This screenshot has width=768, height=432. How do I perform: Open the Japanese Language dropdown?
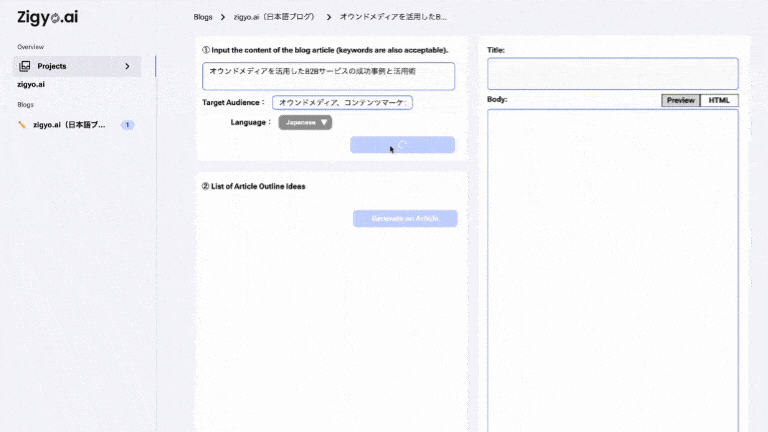pos(305,122)
